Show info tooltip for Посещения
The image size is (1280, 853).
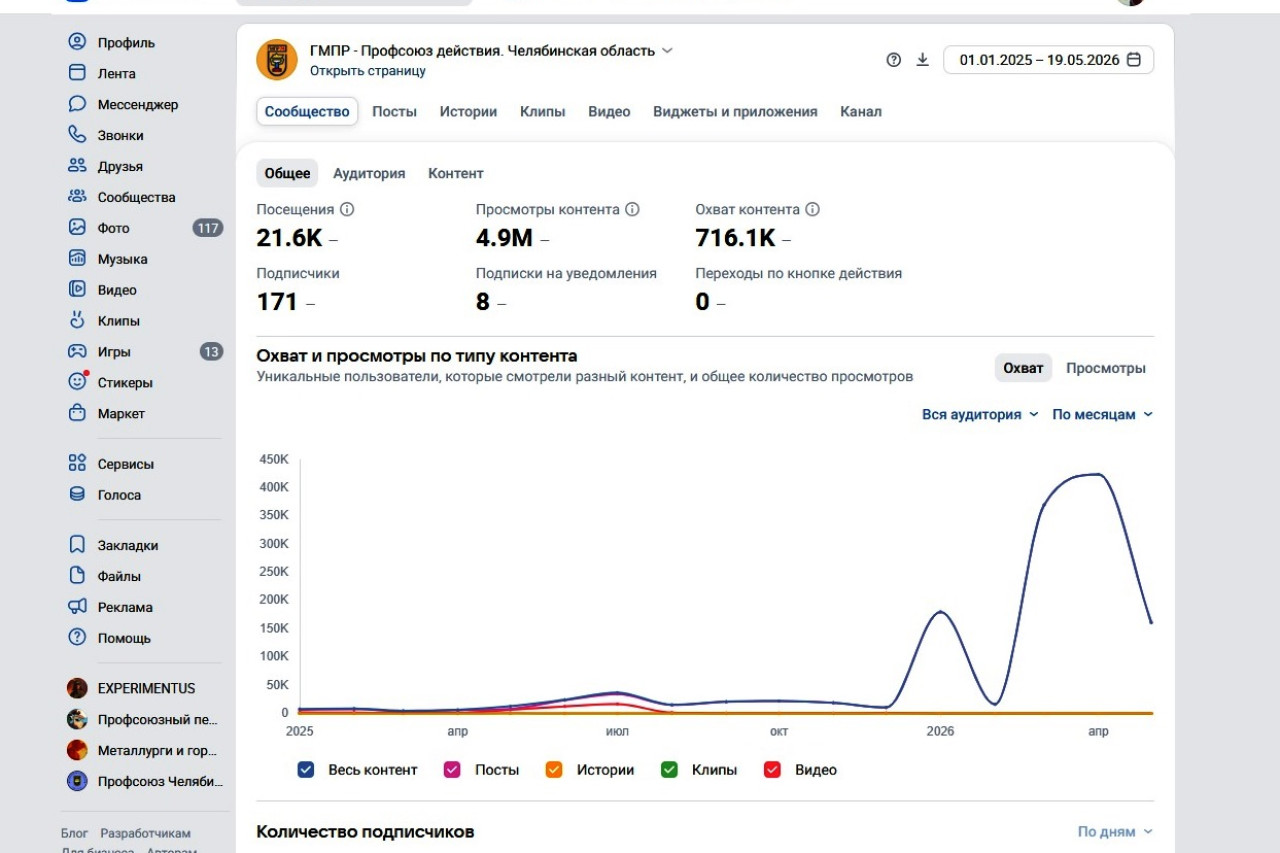pyautogui.click(x=347, y=210)
